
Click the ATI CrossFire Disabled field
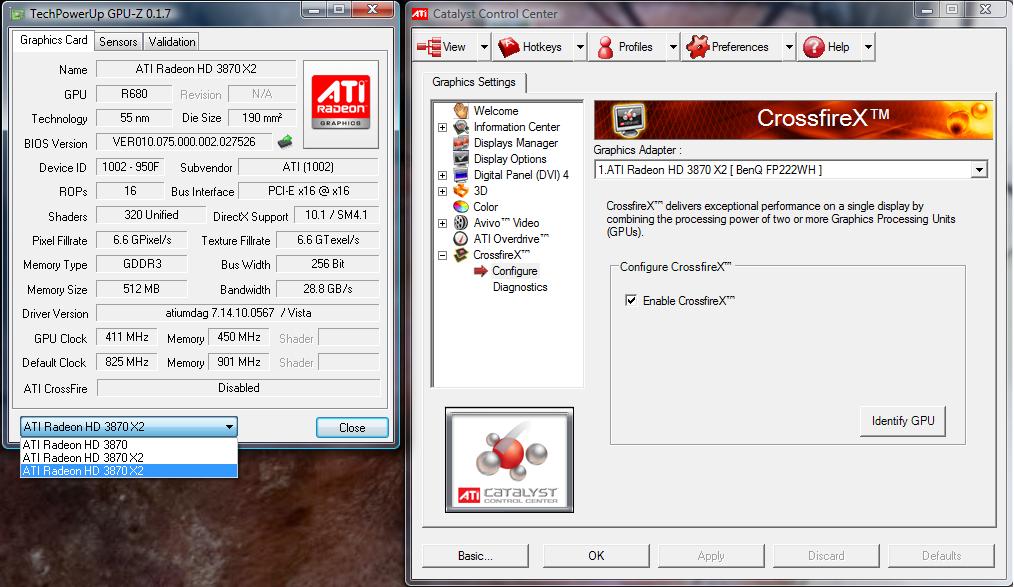238,388
